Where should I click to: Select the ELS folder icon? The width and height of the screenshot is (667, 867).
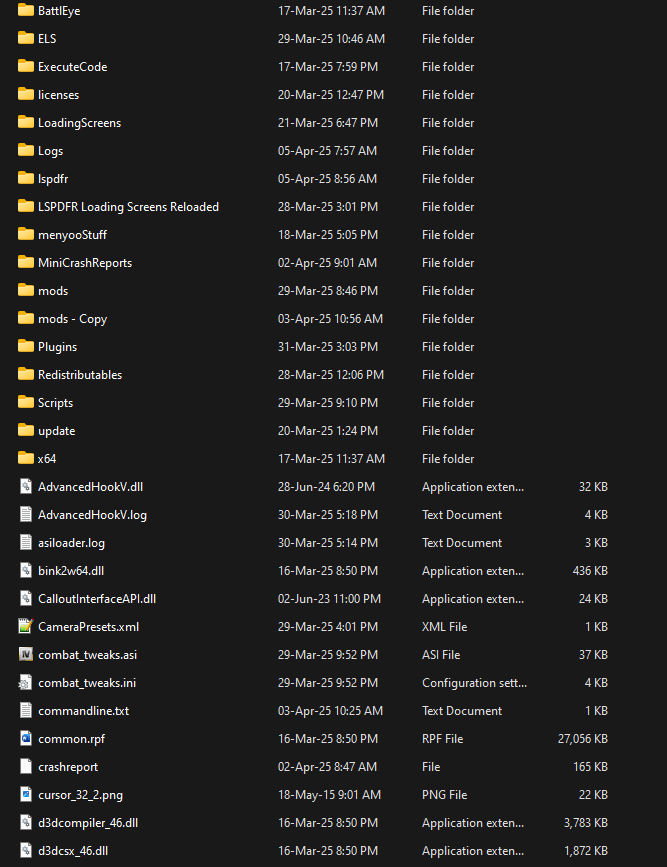(25, 38)
